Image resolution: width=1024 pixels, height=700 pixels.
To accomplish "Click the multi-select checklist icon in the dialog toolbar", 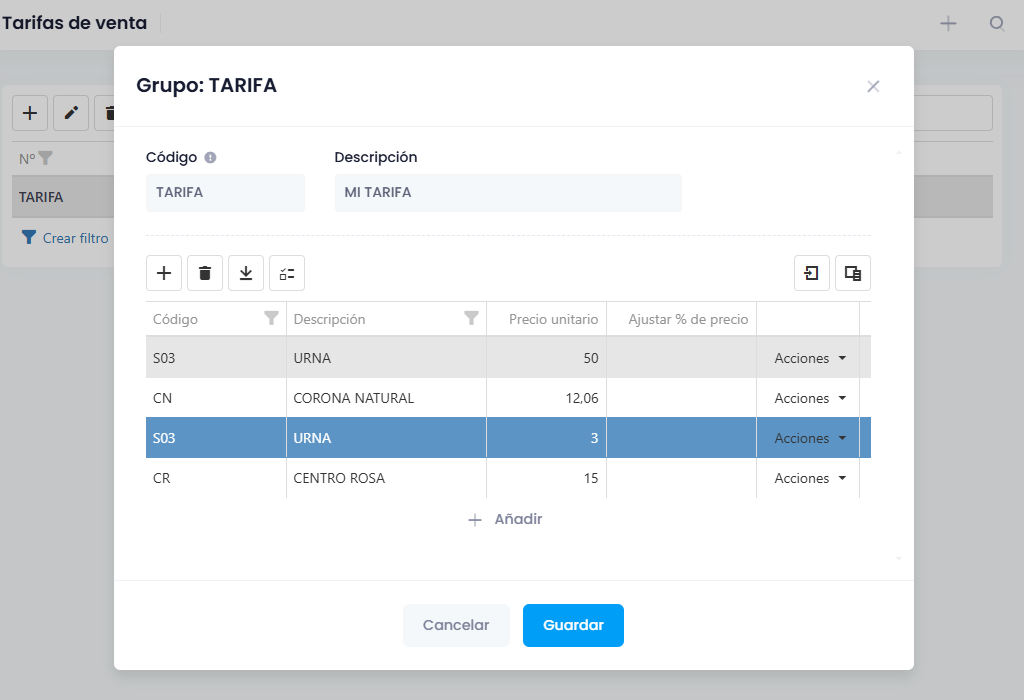I will tap(287, 273).
